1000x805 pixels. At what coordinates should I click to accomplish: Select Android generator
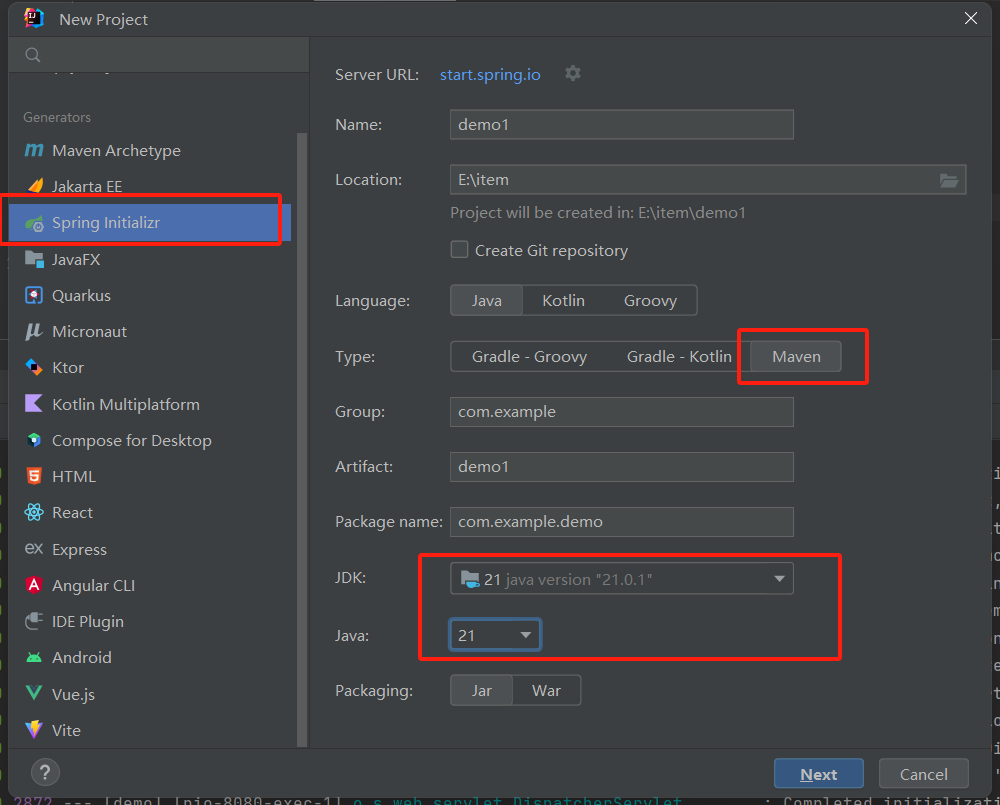pos(149,658)
